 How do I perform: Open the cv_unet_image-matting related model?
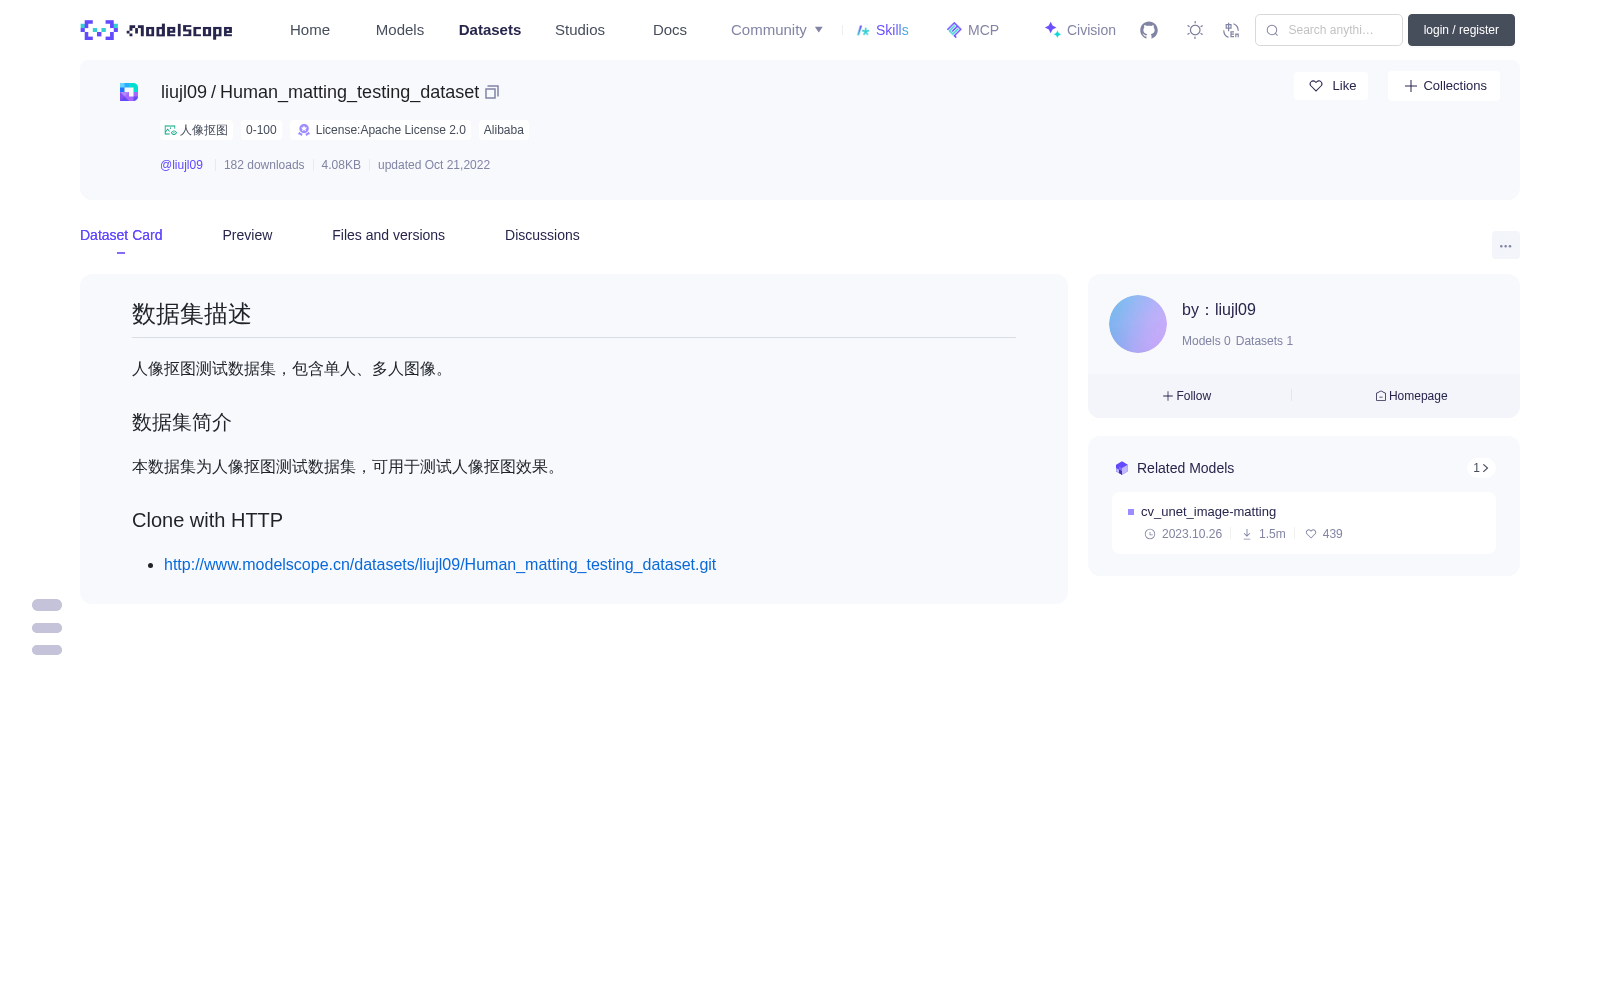point(1208,512)
